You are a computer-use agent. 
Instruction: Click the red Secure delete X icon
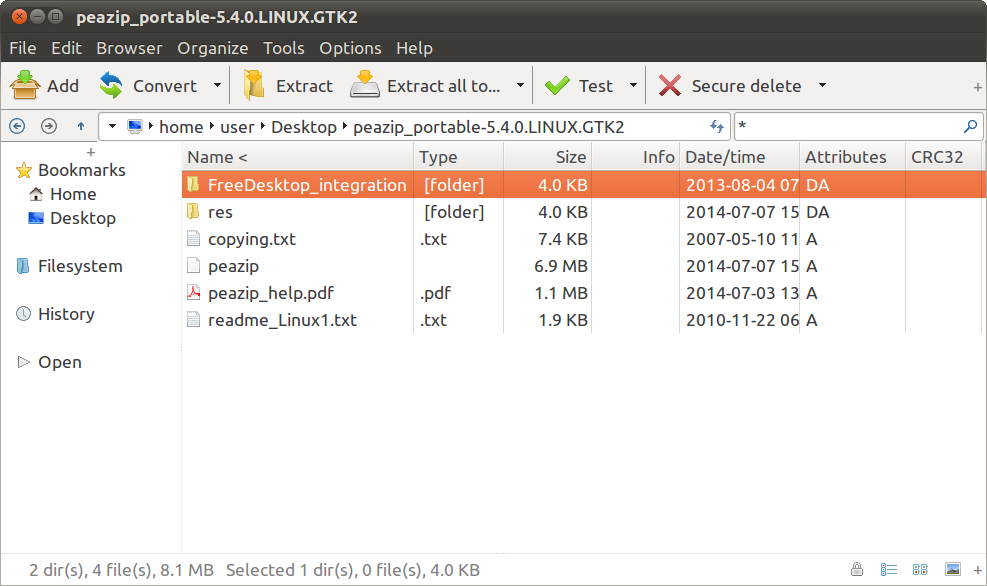[670, 86]
